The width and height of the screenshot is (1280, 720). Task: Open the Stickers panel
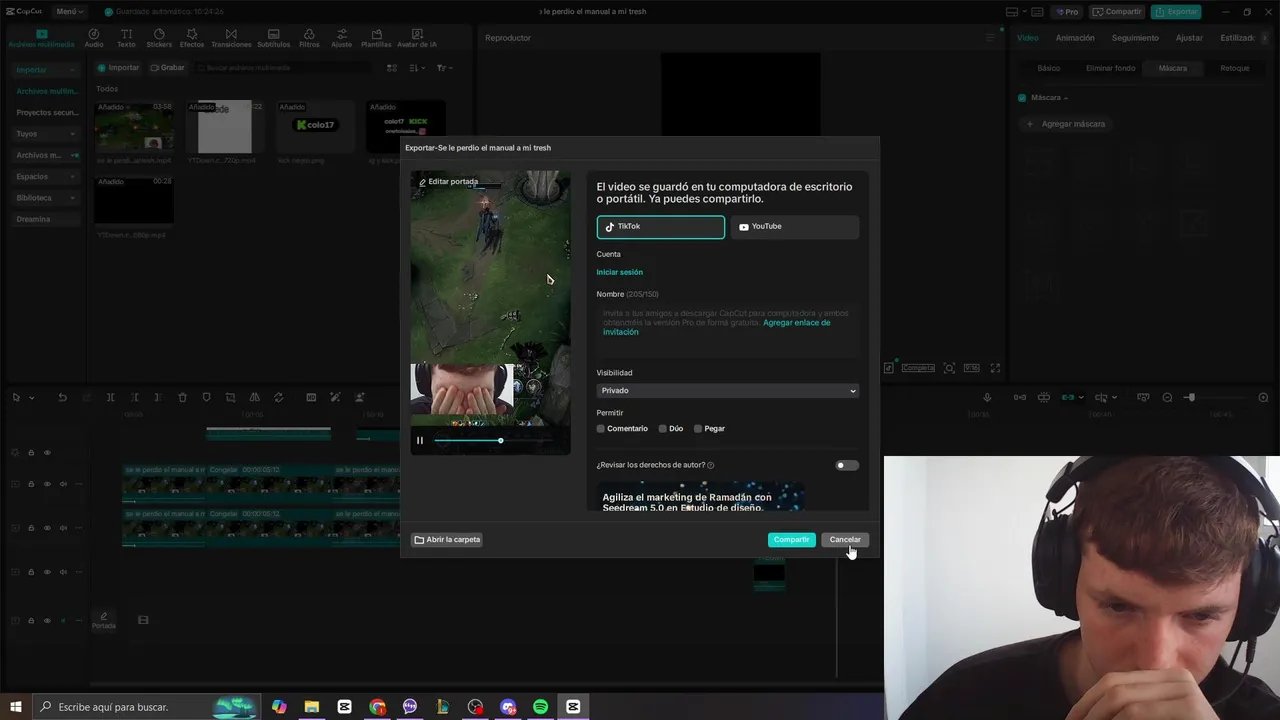point(159,38)
